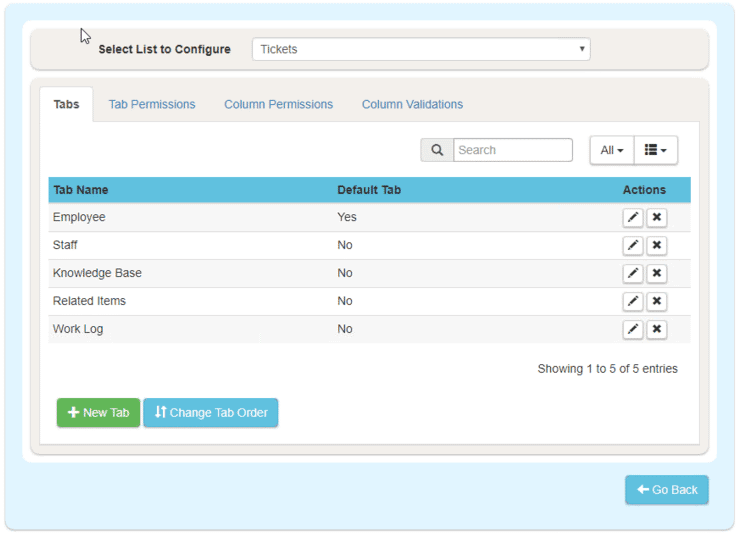Image resolution: width=744 pixels, height=539 pixels.
Task: Focus the Search input field
Action: (x=513, y=150)
